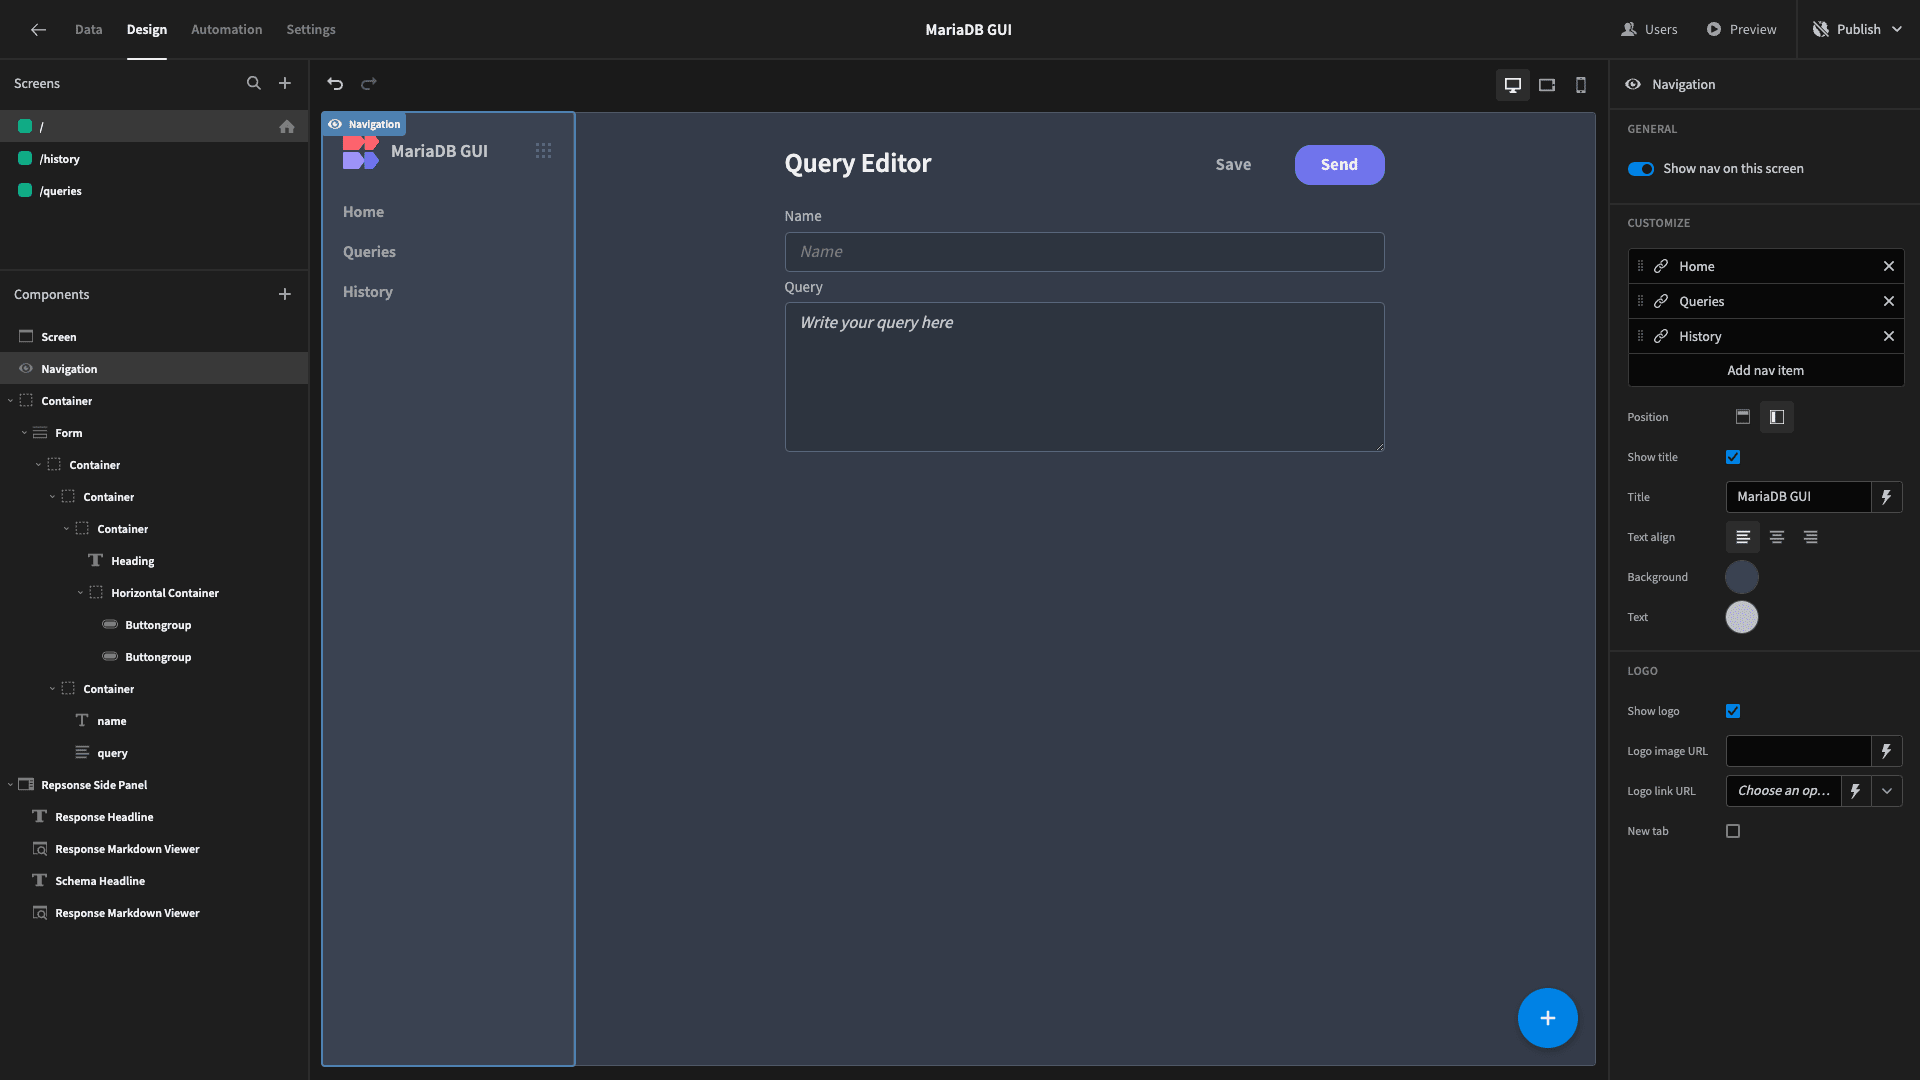The height and width of the screenshot is (1080, 1920).
Task: Click the redo arrow icon
Action: [x=369, y=84]
